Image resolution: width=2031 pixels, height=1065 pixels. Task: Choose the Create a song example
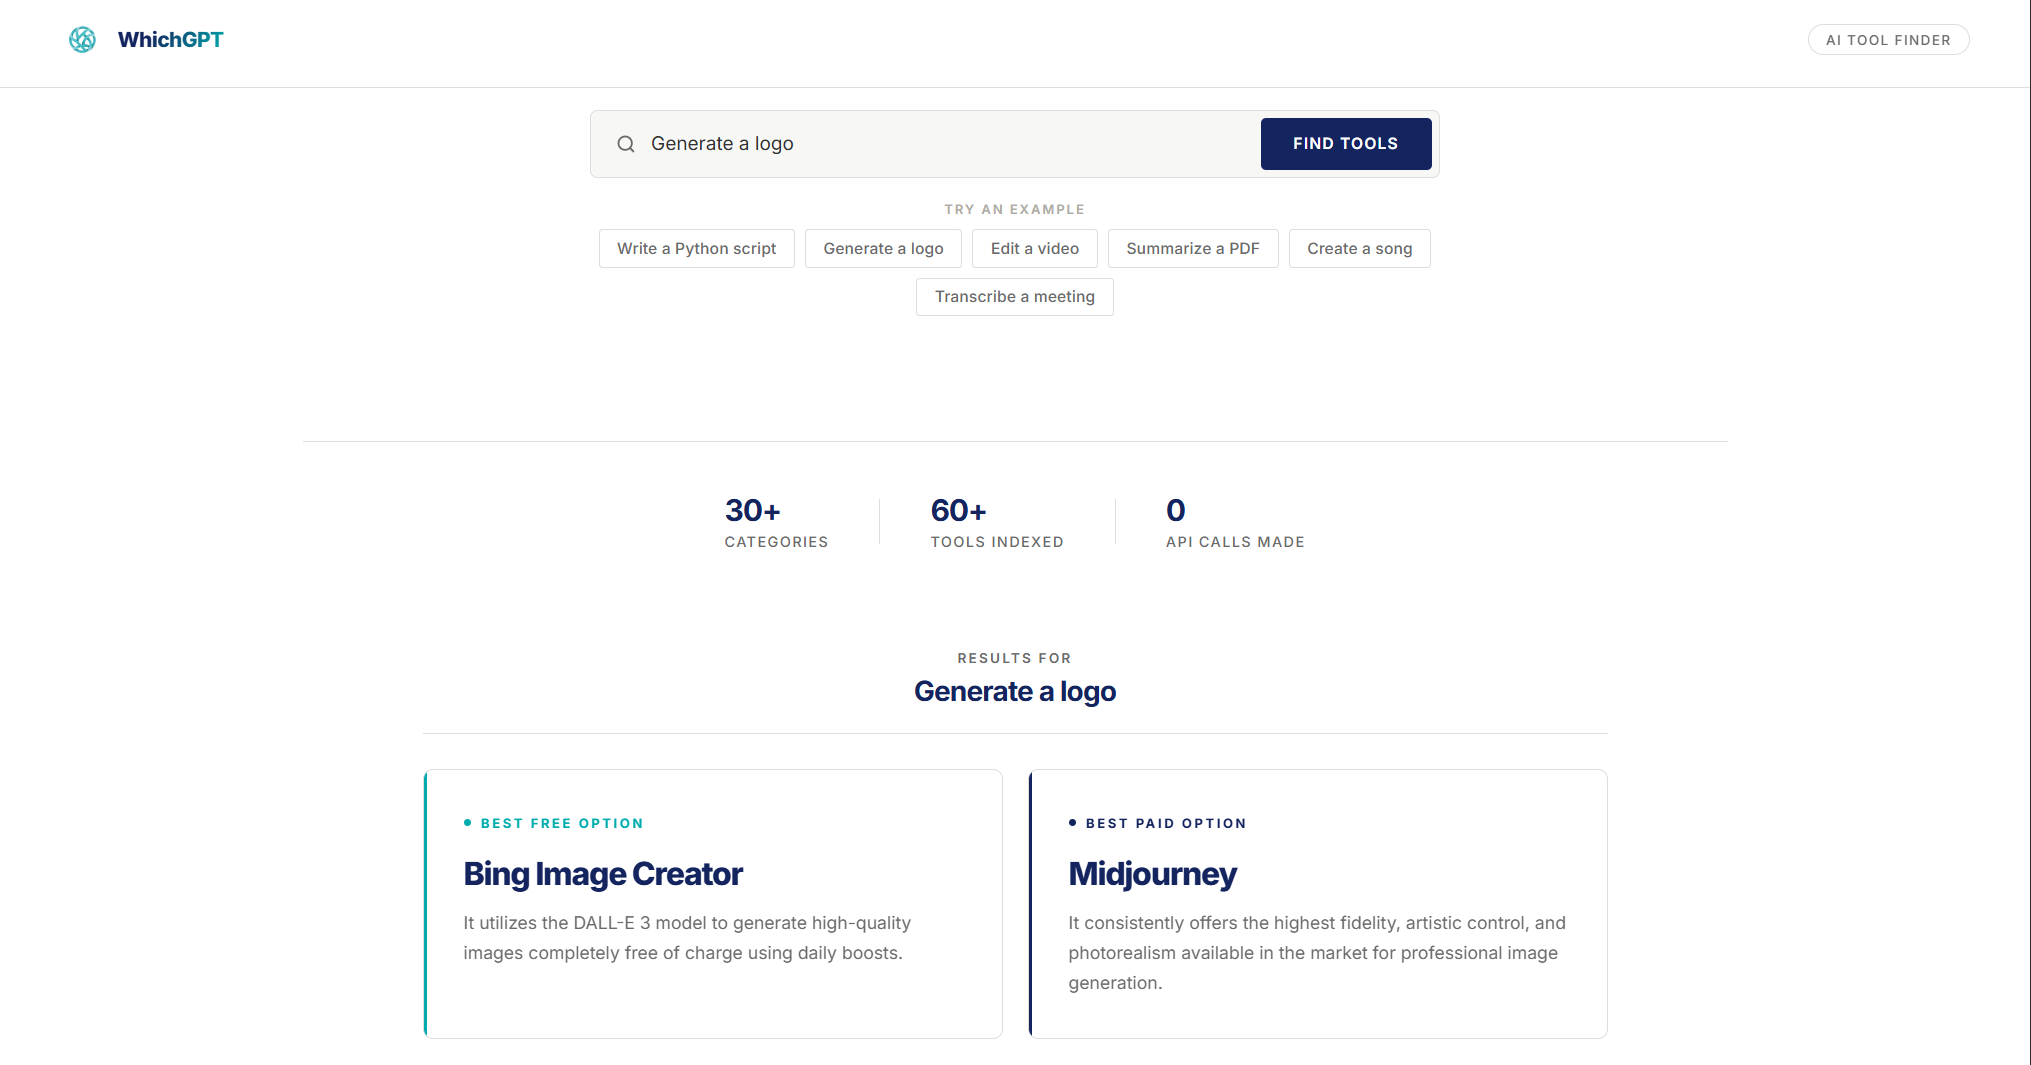click(1360, 249)
